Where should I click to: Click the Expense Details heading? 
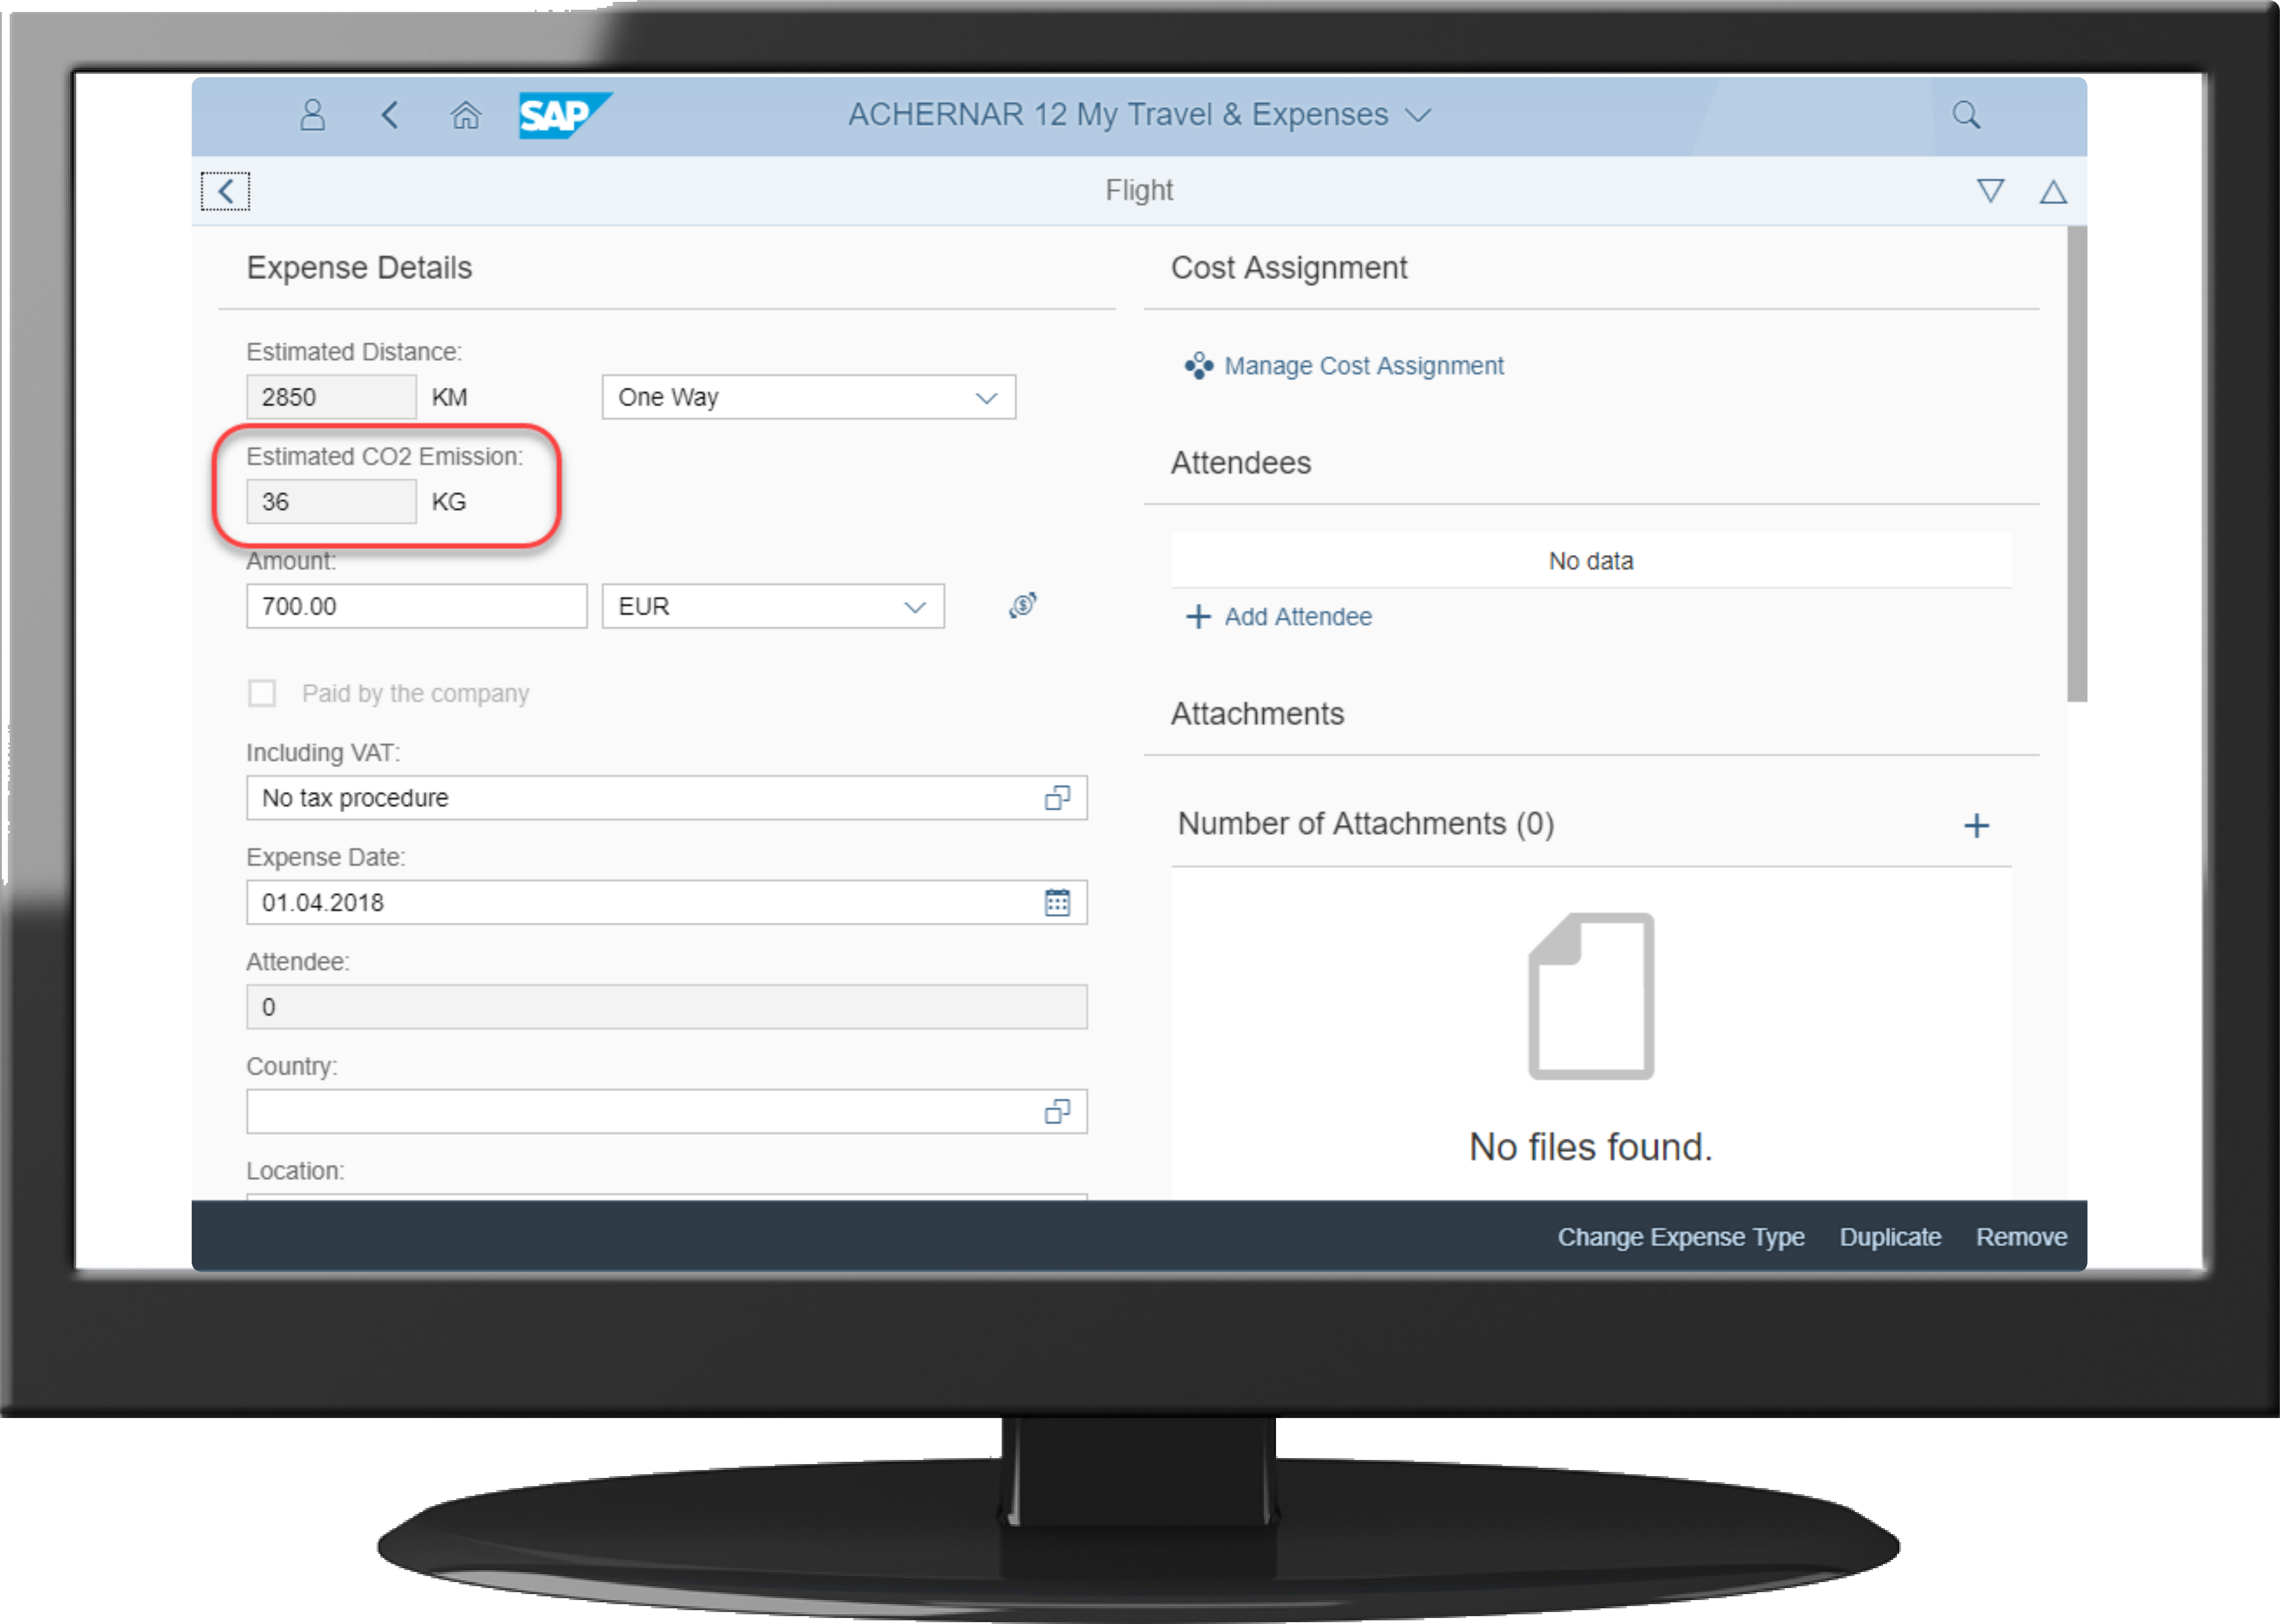click(x=359, y=268)
